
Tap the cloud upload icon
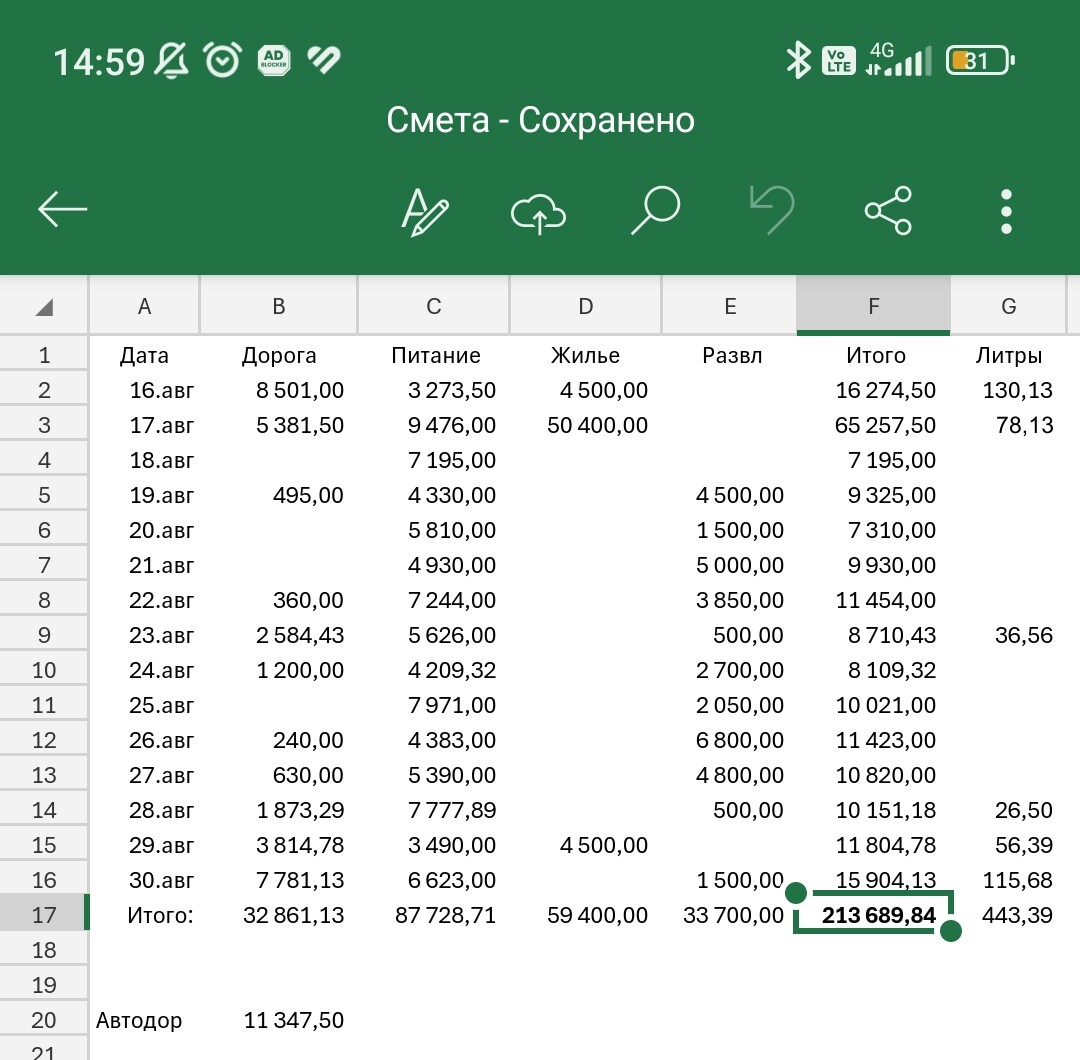[539, 212]
